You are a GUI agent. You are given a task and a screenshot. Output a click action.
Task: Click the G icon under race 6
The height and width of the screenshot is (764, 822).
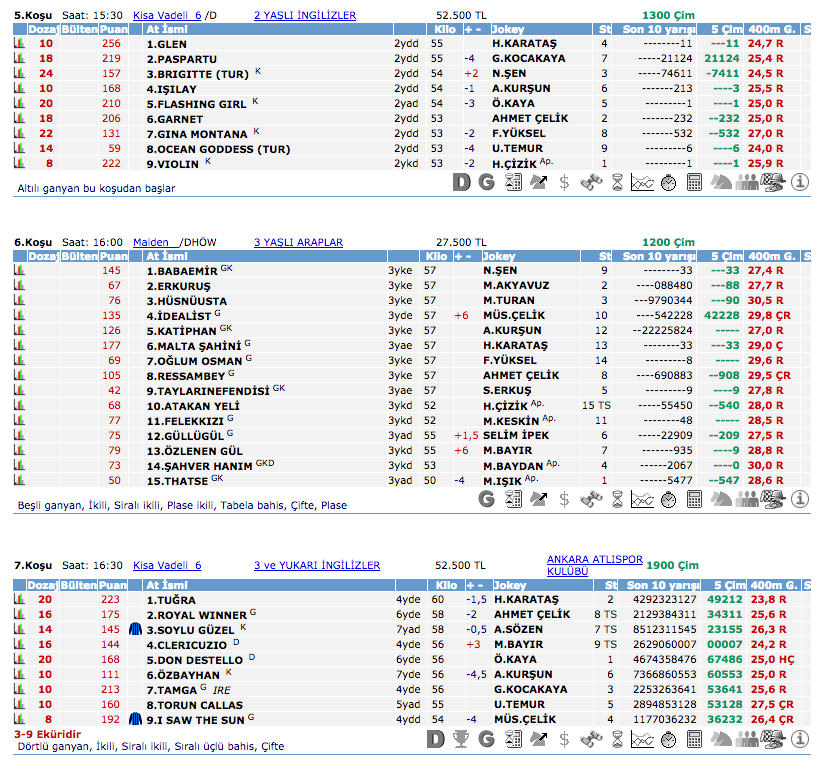(487, 499)
